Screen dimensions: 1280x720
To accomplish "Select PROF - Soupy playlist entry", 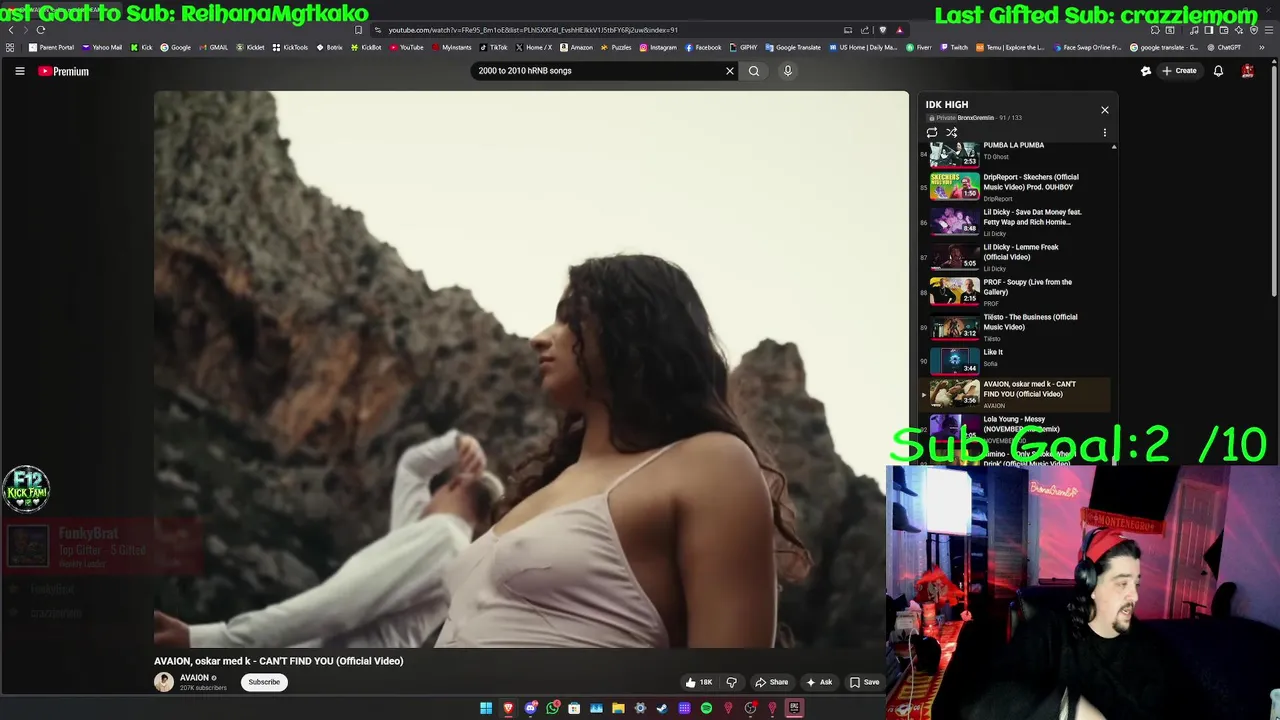I will pos(1015,292).
